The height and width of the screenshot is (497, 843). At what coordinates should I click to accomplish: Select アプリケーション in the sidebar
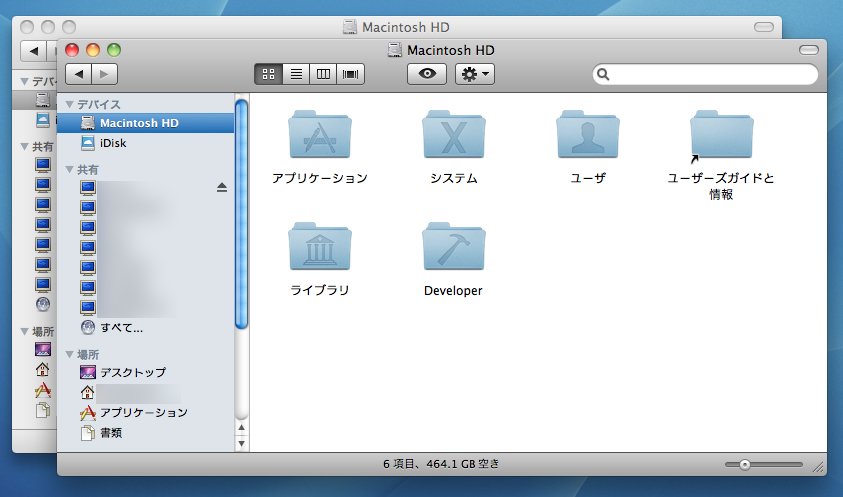tap(146, 413)
